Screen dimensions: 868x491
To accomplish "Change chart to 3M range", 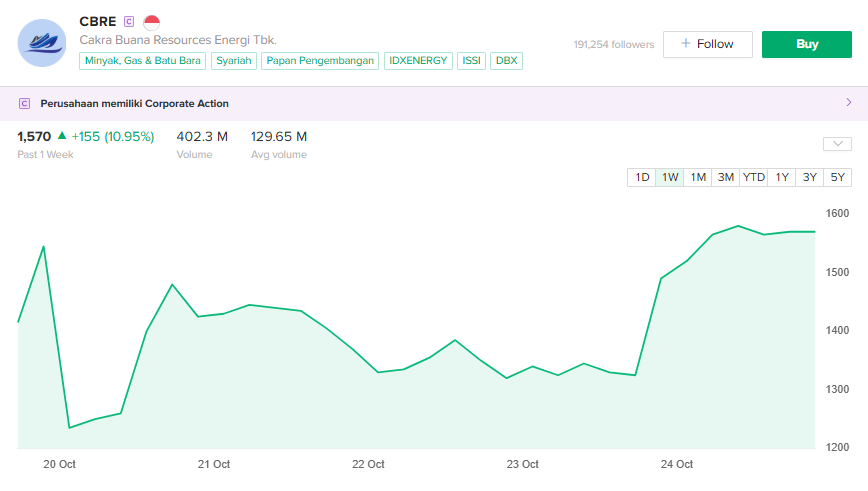I will (x=726, y=177).
